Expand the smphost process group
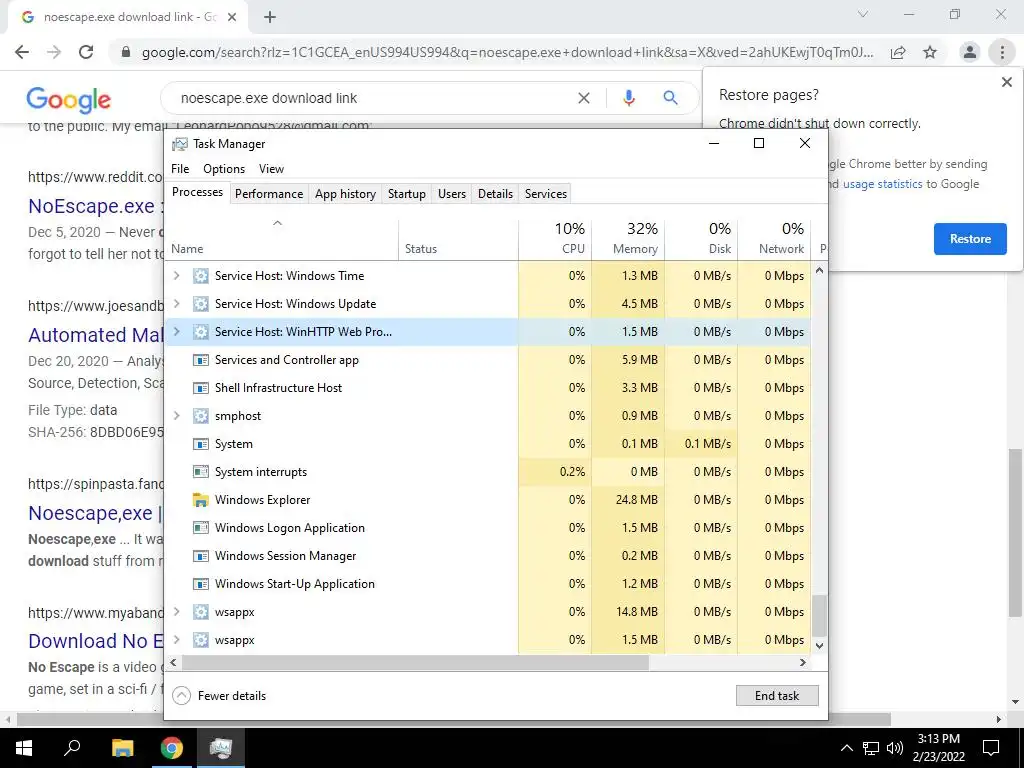 pos(176,416)
